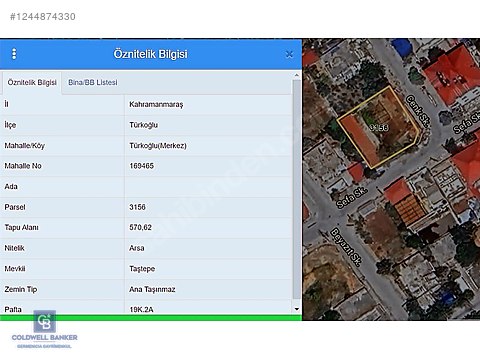
Task: Select the Öznitelik Bilgisi tab
Action: coord(32,82)
